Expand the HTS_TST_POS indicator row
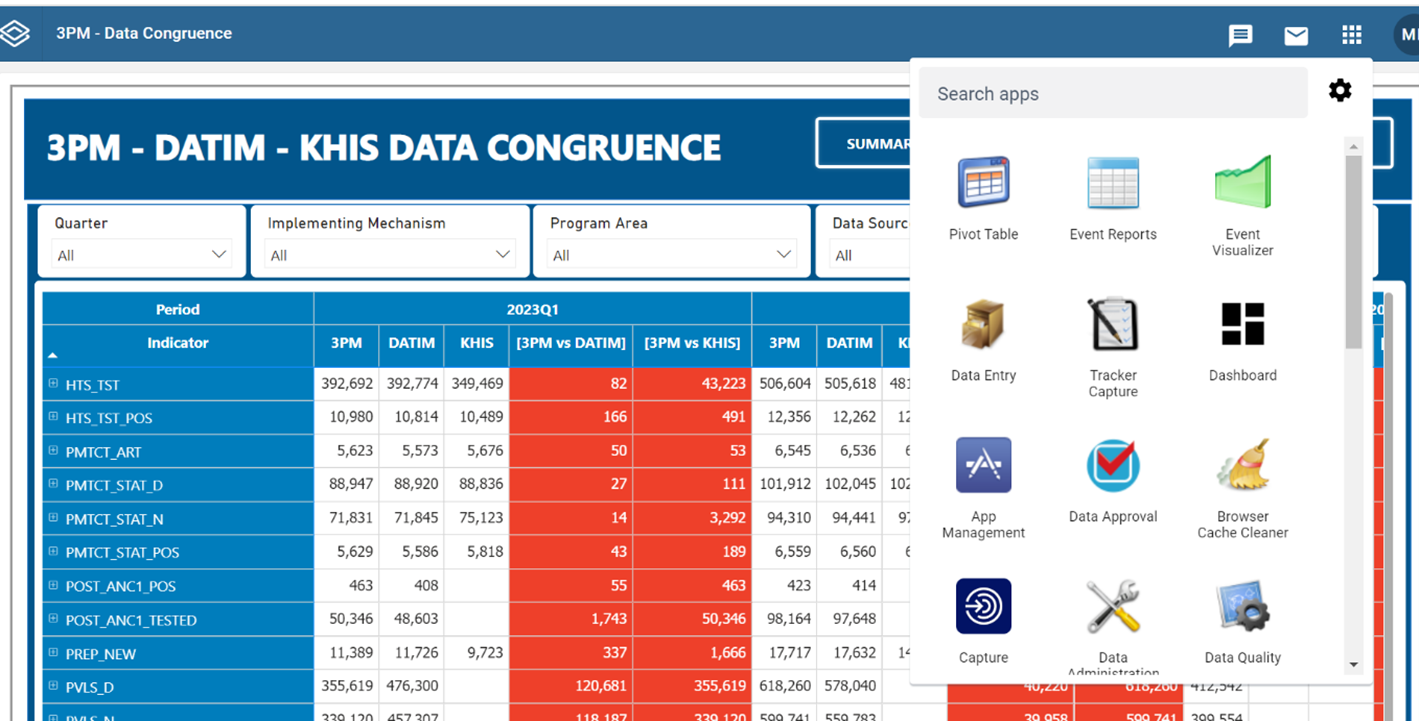 click(53, 417)
